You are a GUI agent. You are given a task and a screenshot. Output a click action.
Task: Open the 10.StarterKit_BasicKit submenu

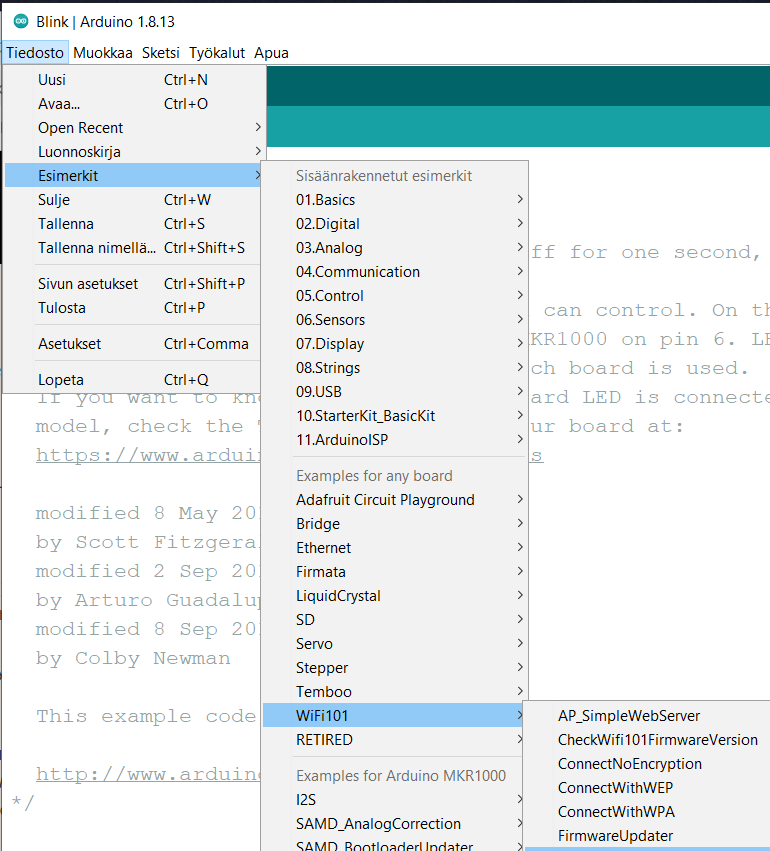coord(394,415)
